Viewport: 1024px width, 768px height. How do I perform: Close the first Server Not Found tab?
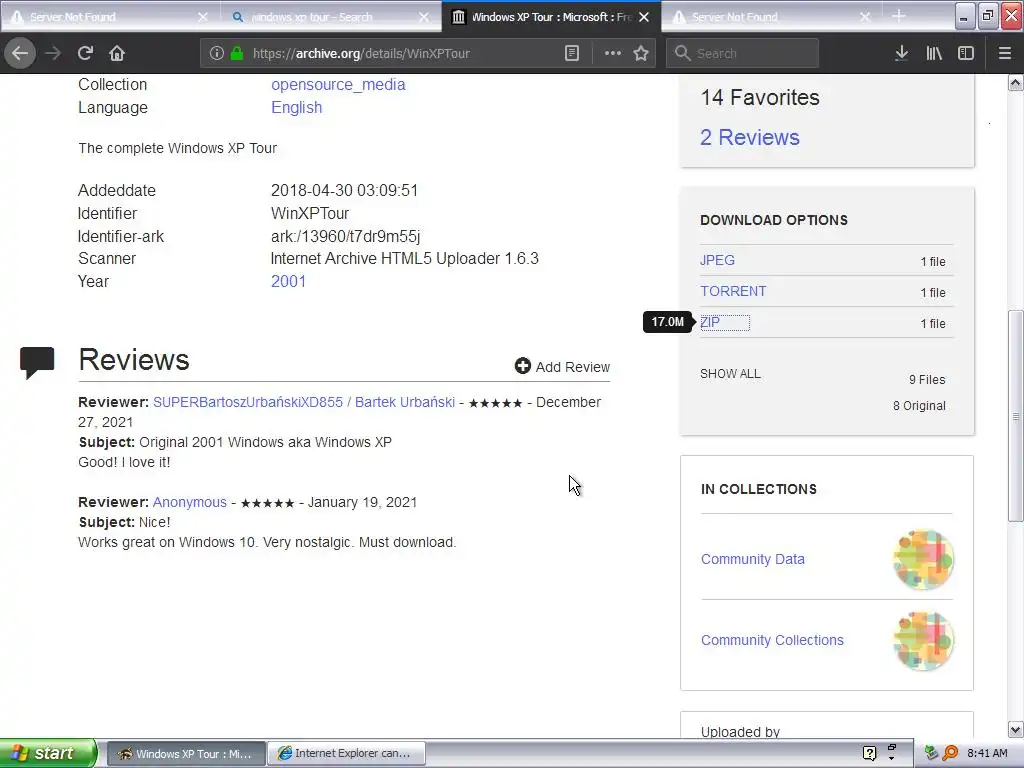[203, 17]
